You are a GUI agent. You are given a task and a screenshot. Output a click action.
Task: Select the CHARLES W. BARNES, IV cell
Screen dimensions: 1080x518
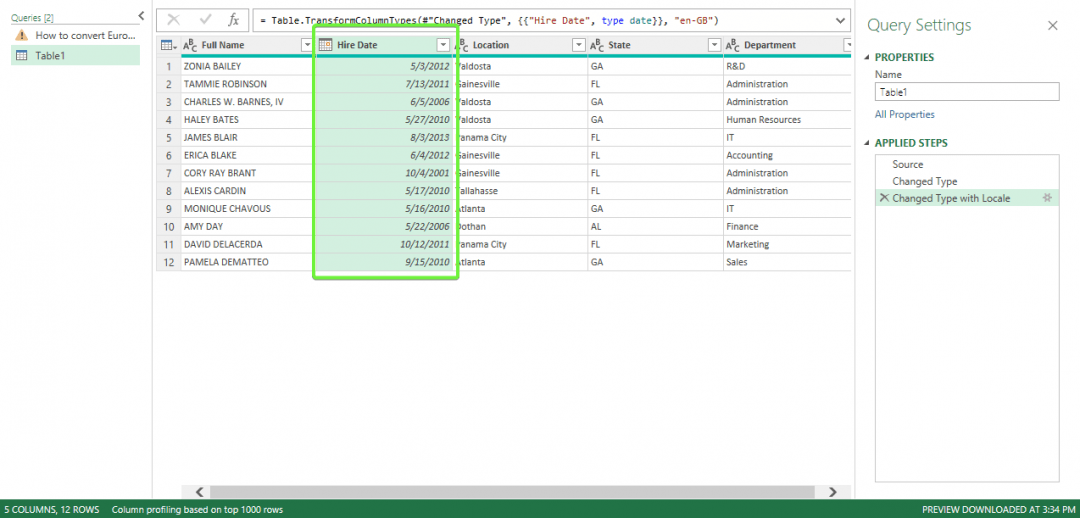(248, 102)
